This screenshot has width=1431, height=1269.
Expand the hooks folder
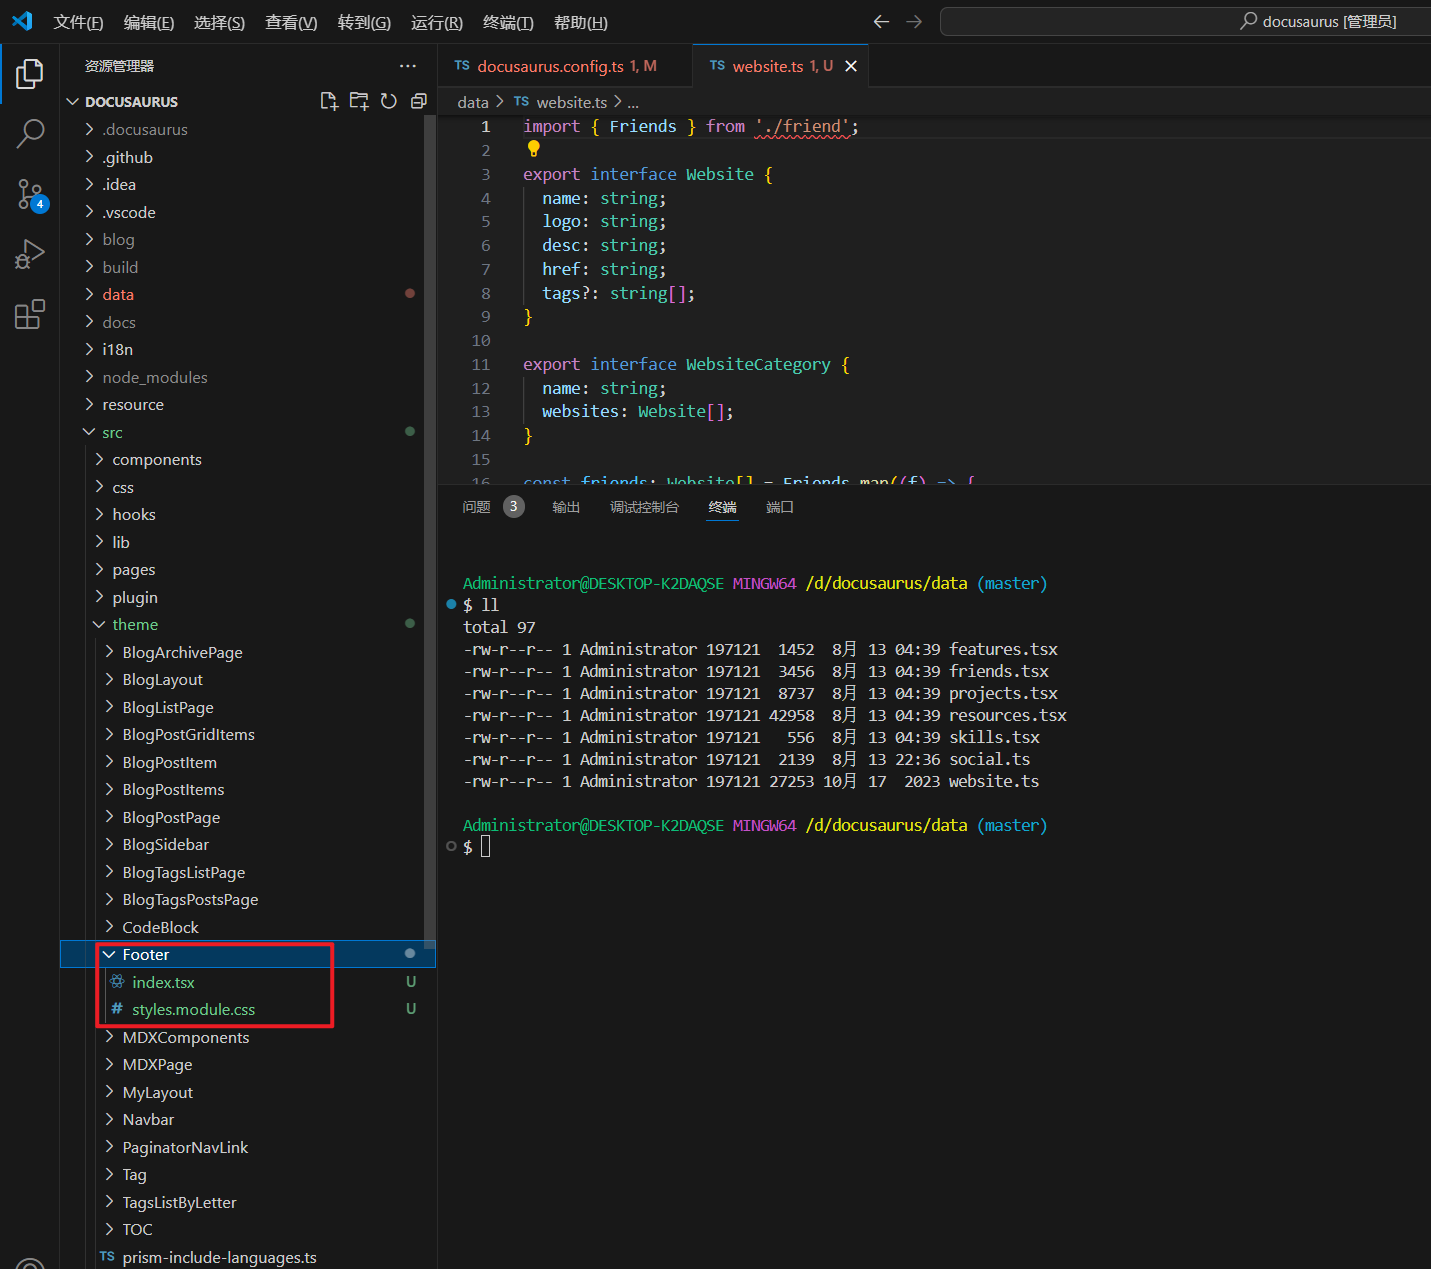(x=248, y=514)
